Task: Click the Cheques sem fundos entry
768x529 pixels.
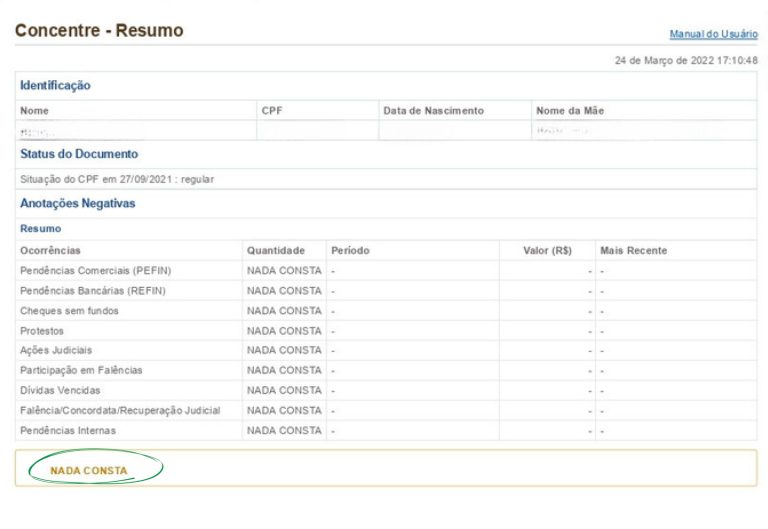Action: pyautogui.click(x=69, y=311)
